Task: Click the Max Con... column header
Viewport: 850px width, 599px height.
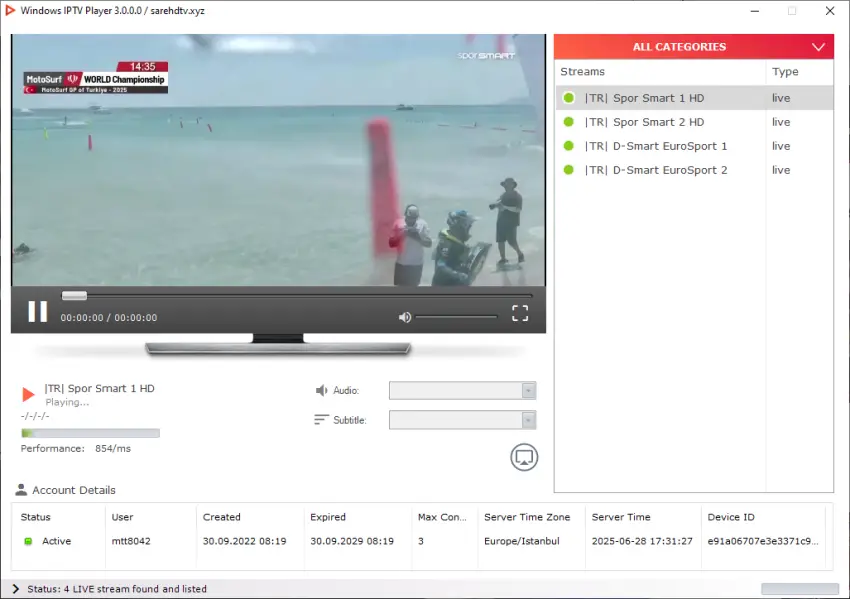Action: tap(442, 517)
